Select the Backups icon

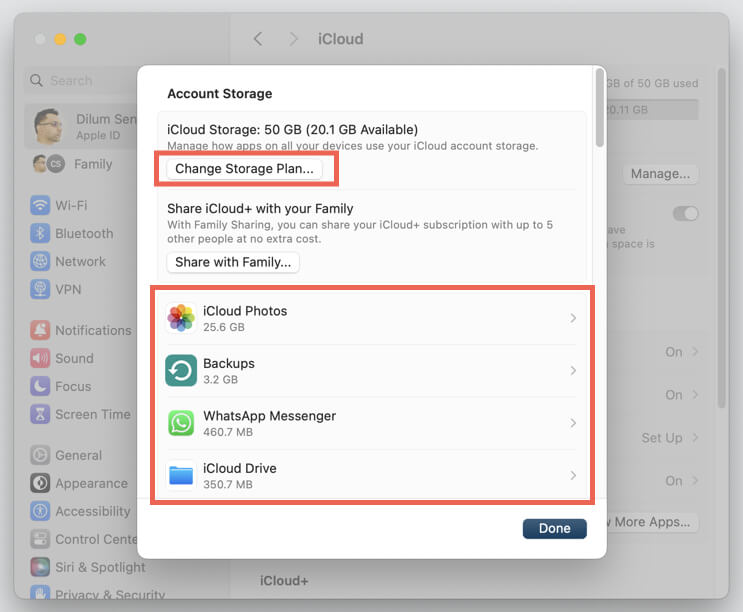[x=181, y=370]
